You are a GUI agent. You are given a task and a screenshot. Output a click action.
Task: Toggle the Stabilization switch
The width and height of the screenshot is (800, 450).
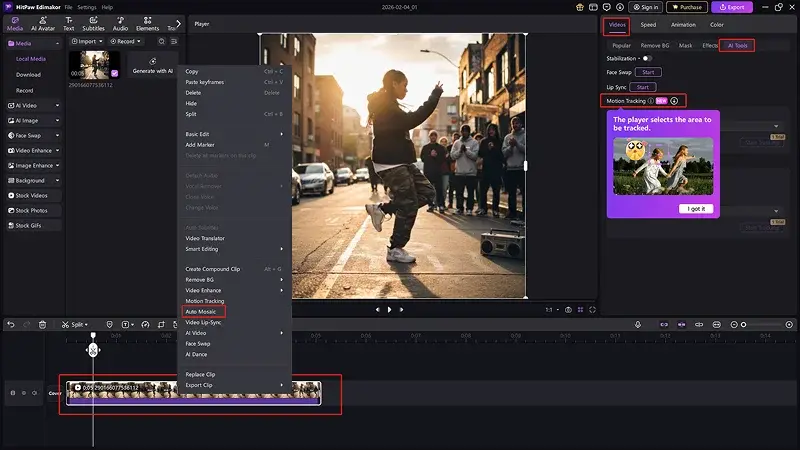pyautogui.click(x=646, y=58)
